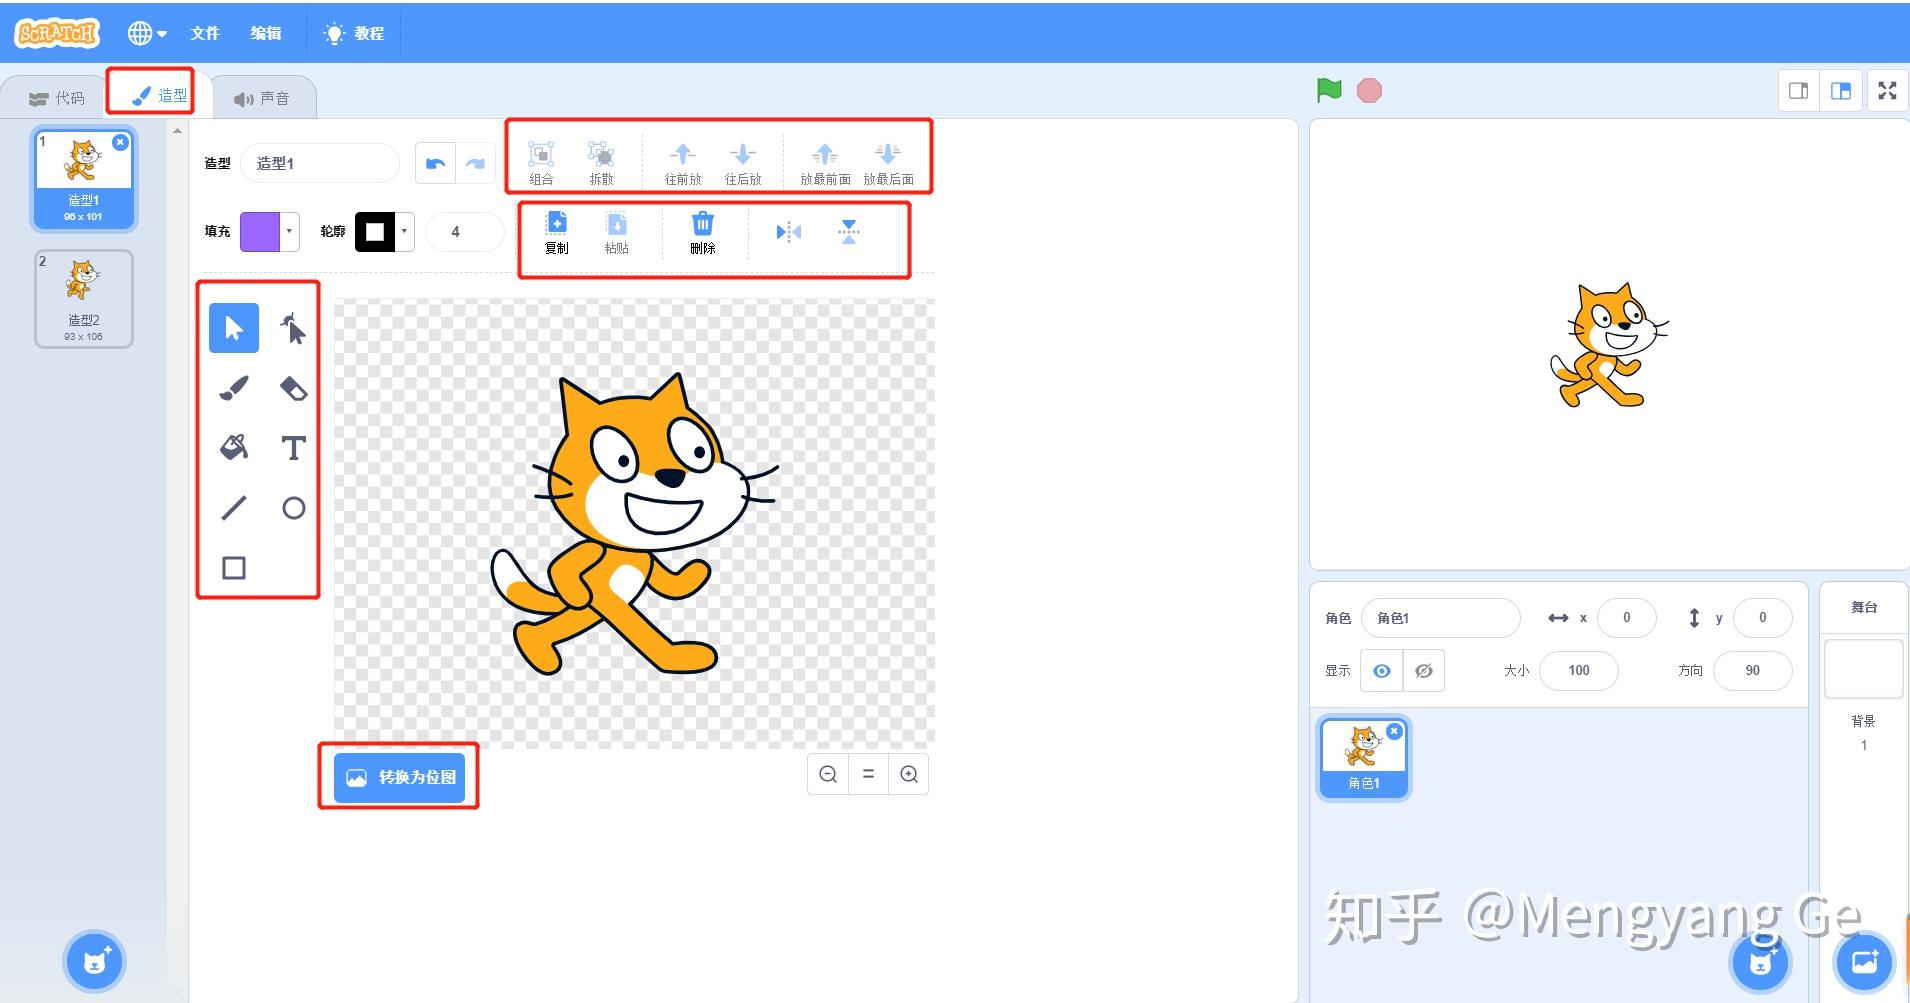Select the 造型1 costume thumbnail
The image size is (1910, 1003).
pos(84,180)
